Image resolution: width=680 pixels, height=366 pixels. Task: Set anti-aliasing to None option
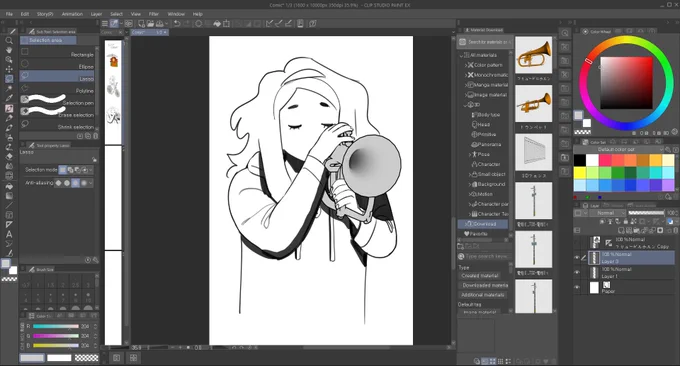[x=59, y=183]
